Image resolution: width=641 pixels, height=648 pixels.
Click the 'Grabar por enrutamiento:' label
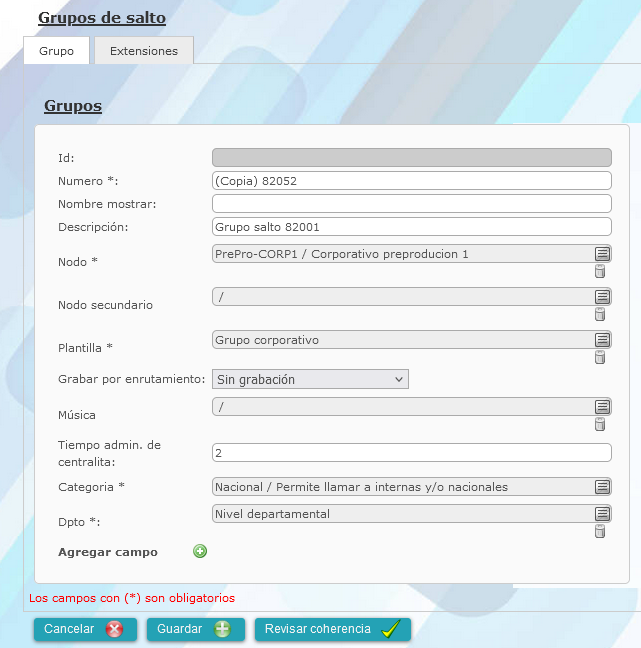tap(131, 379)
